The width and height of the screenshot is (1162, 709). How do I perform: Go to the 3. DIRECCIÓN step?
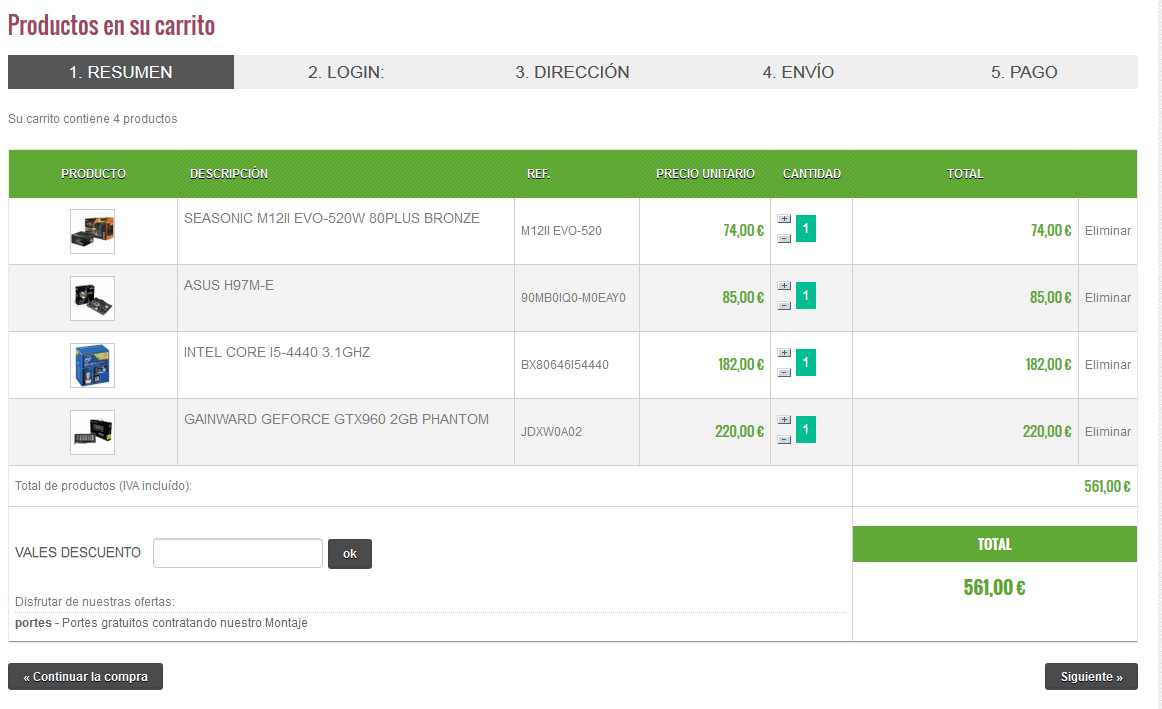[572, 72]
